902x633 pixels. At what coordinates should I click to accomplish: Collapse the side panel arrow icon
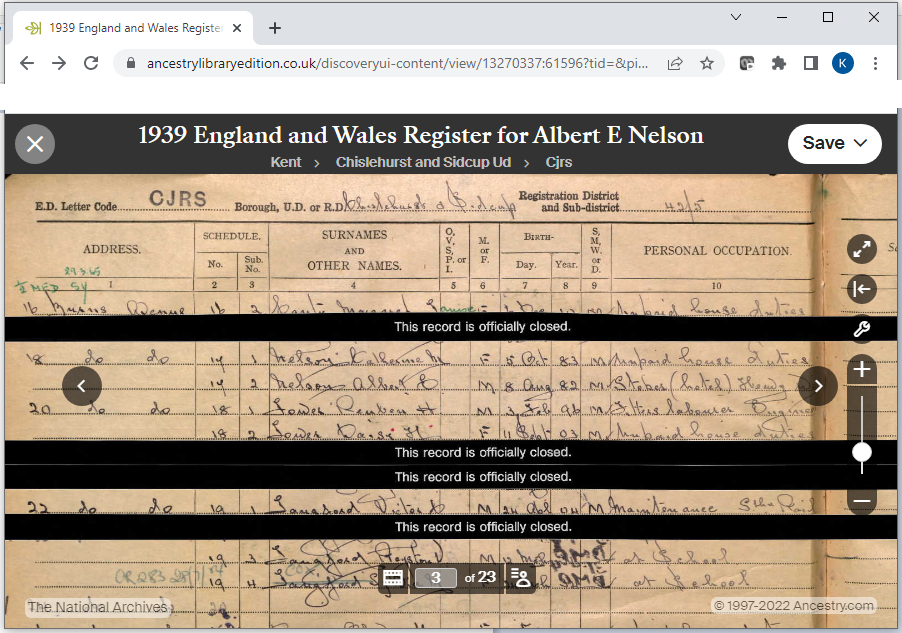861,289
